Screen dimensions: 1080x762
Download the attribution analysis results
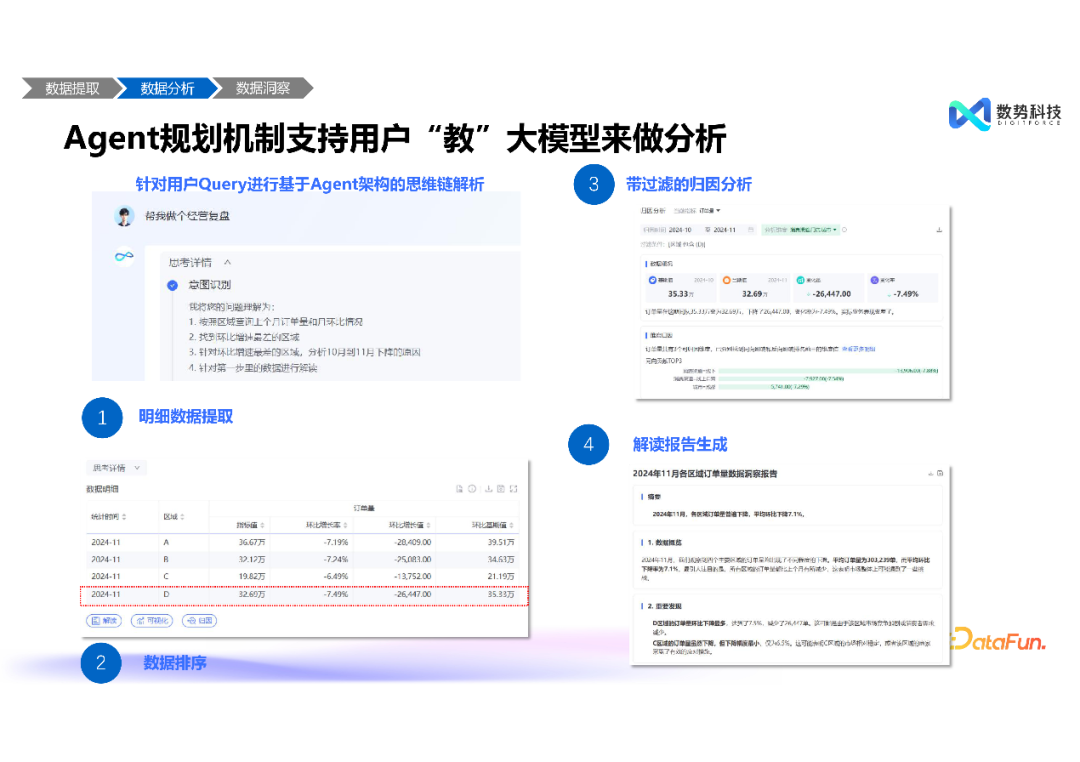click(x=937, y=229)
